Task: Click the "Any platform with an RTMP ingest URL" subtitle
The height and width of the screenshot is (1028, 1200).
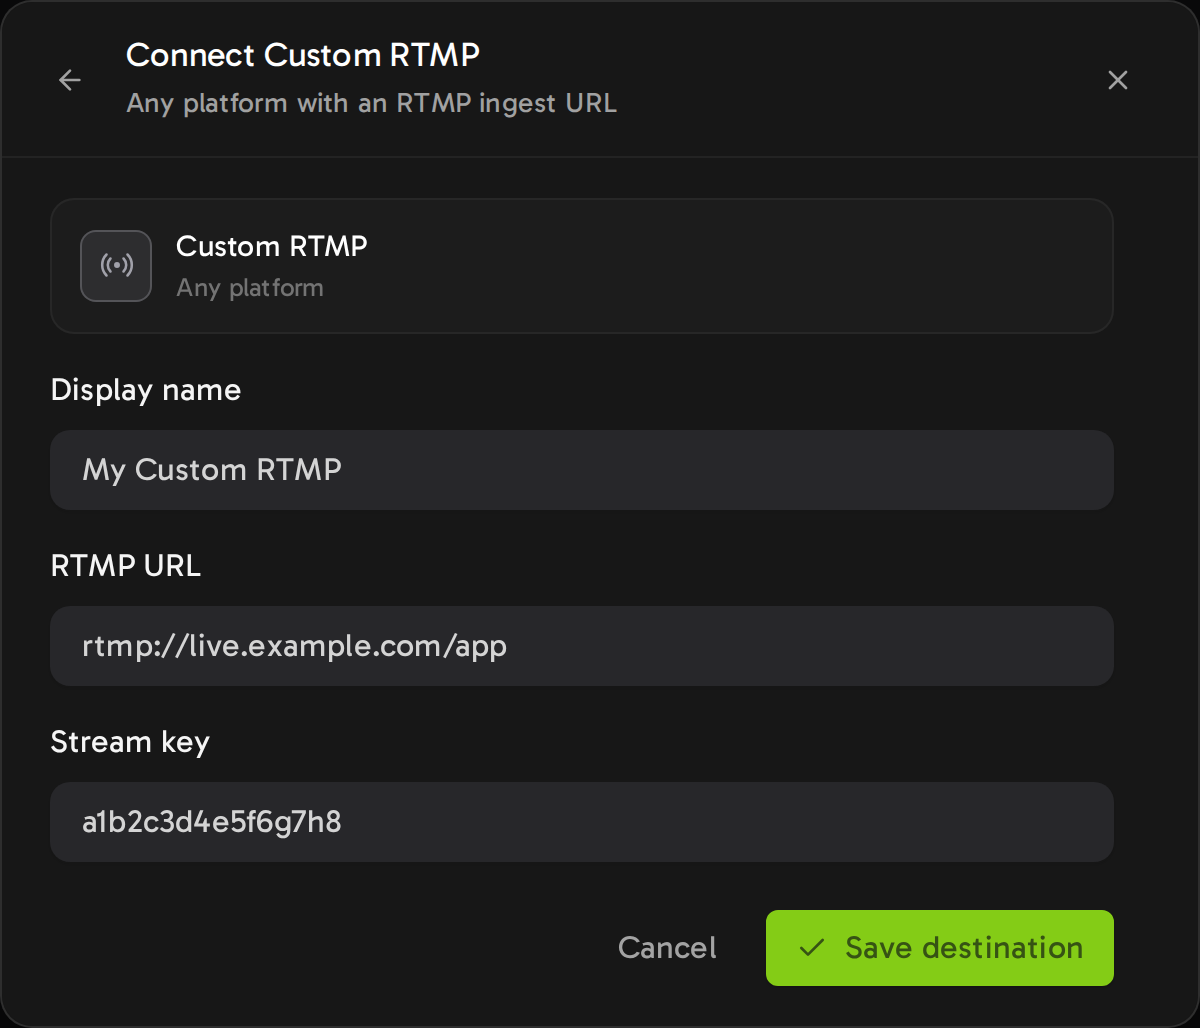Action: pyautogui.click(x=372, y=103)
